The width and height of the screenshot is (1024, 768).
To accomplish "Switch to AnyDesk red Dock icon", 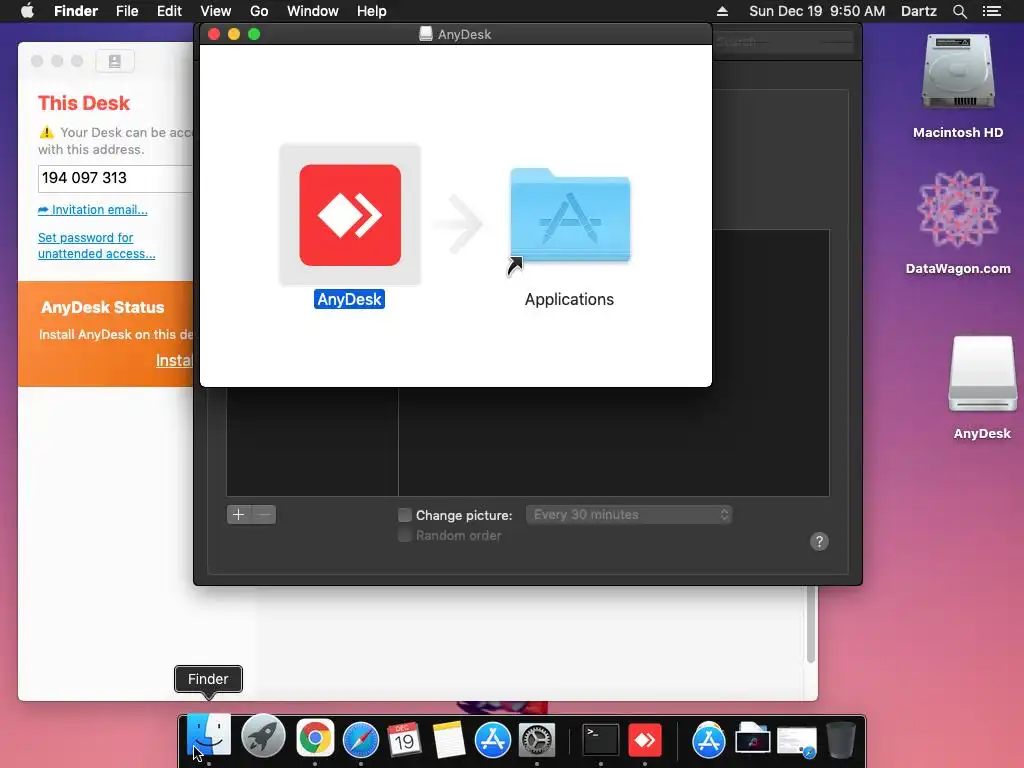I will click(x=645, y=739).
